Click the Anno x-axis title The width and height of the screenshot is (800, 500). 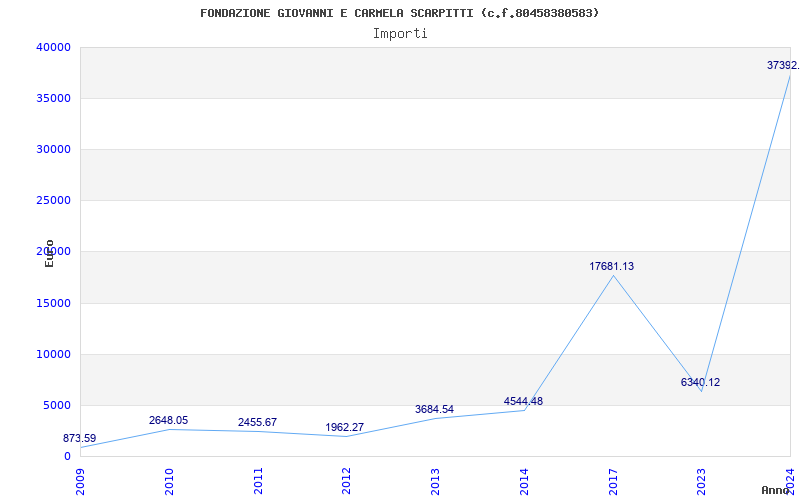point(776,490)
